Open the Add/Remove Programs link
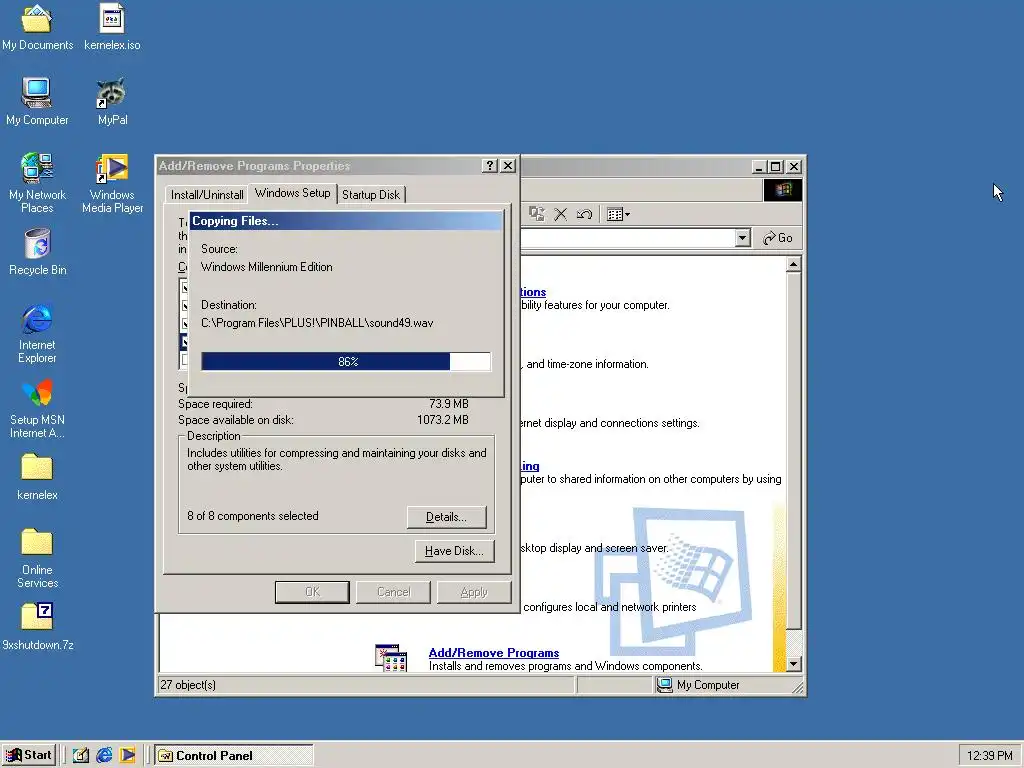 [494, 652]
